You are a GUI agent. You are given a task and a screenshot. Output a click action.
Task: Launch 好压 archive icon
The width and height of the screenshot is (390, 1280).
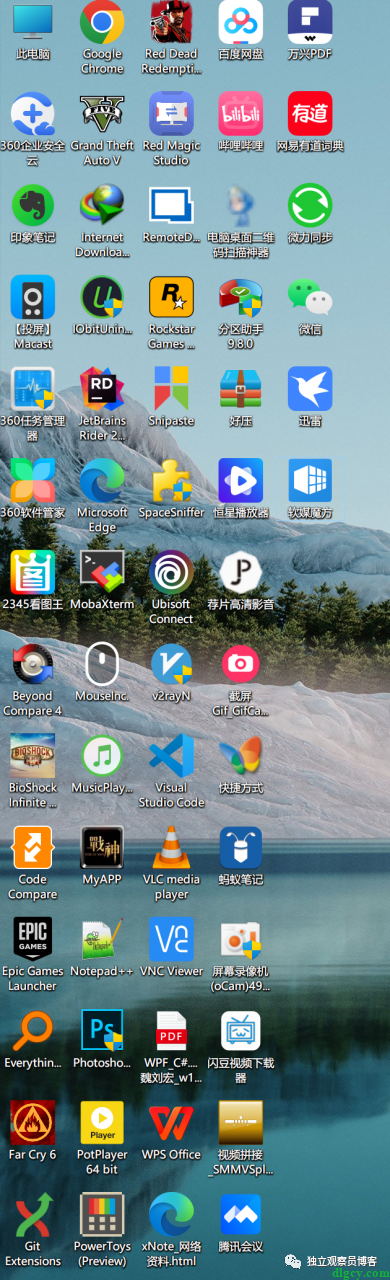(x=241, y=388)
